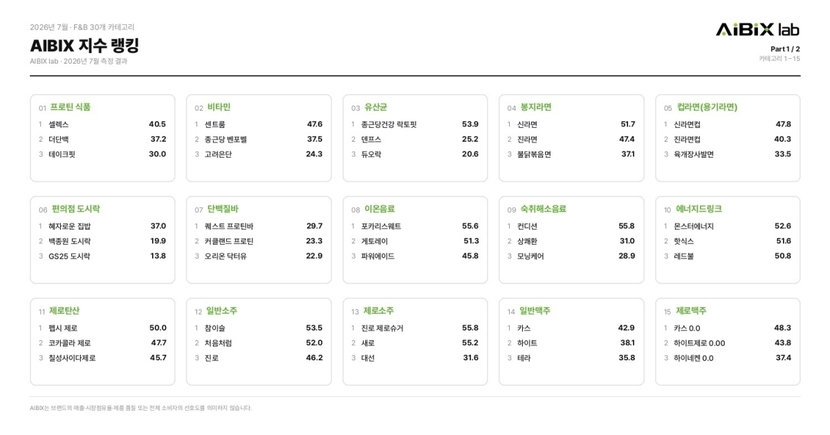
Task: Click the 이온음료 category title
Action: pos(380,209)
